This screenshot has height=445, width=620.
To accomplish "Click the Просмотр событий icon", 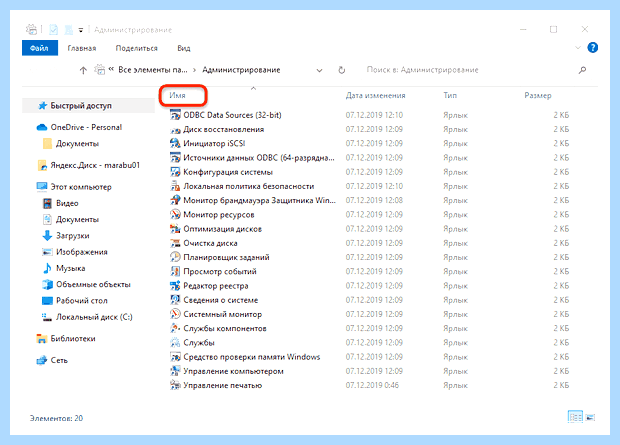I will click(175, 272).
